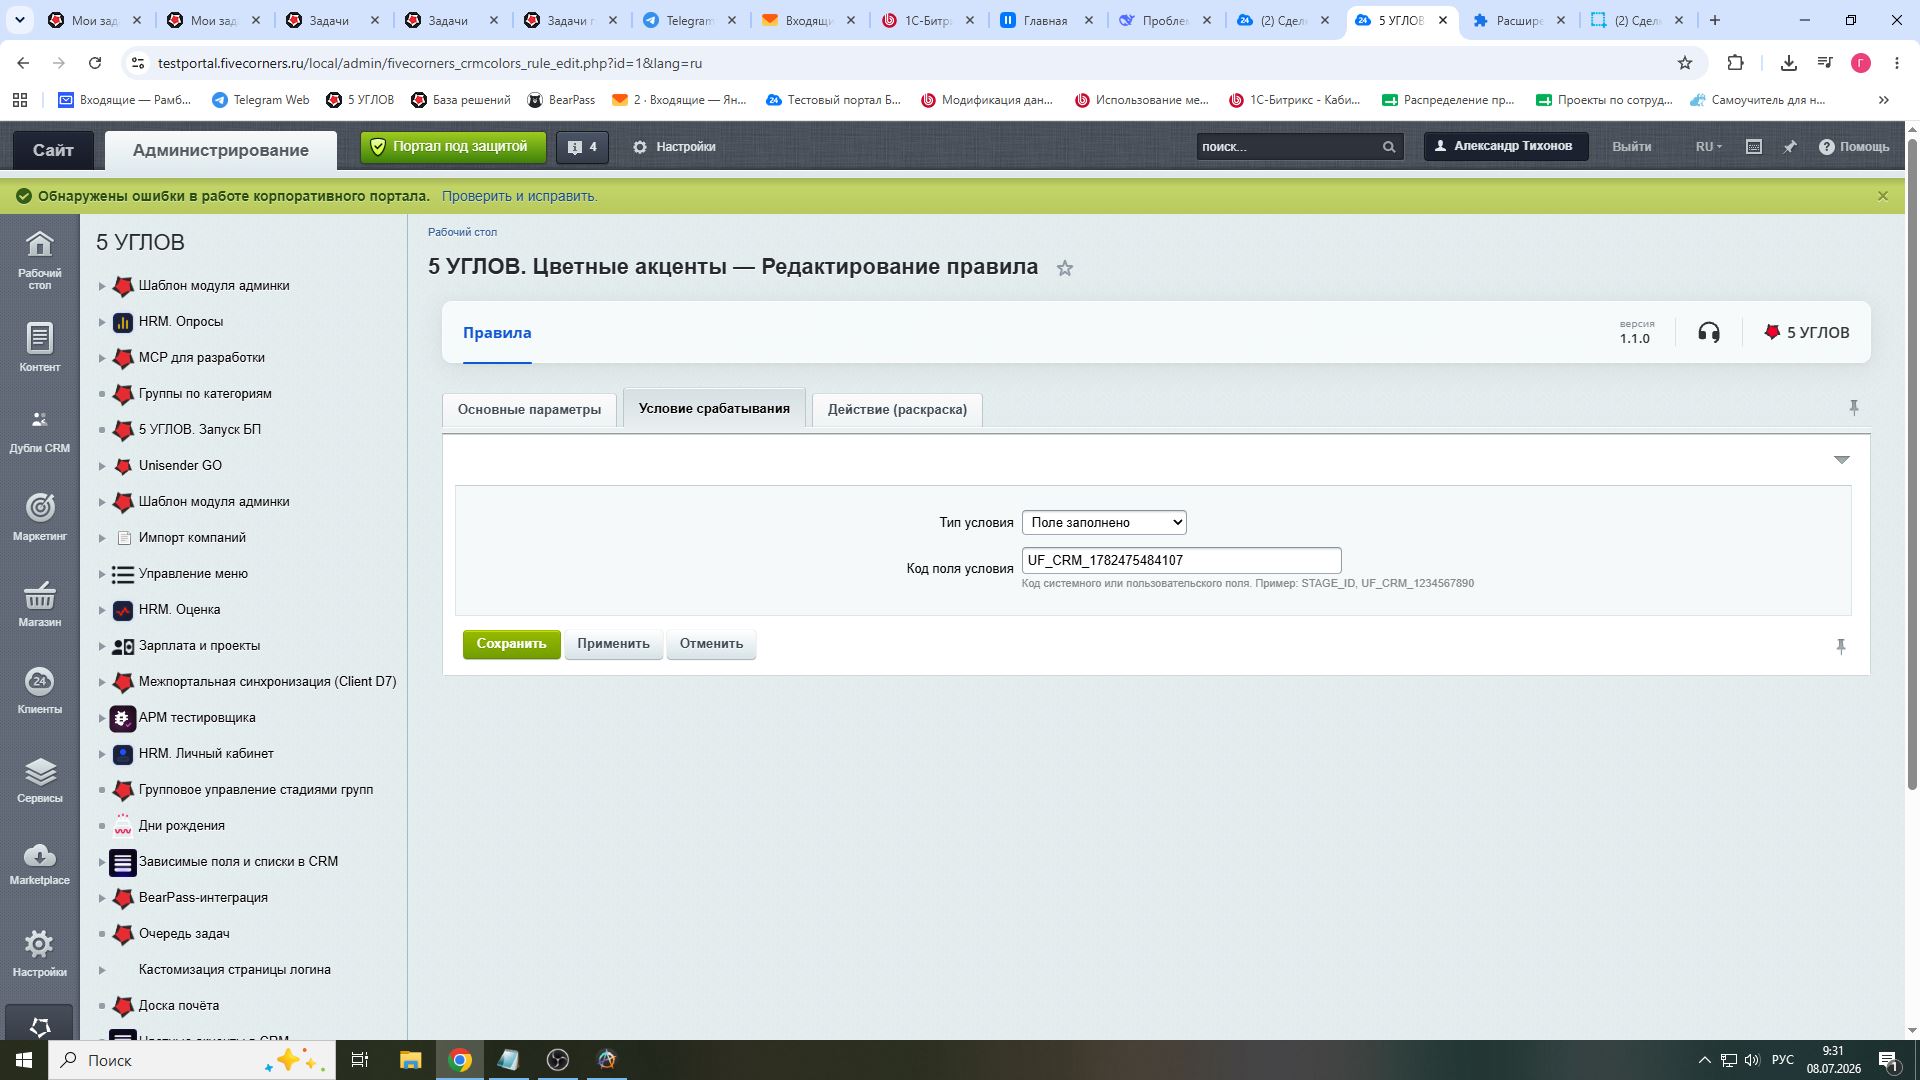
Task: Open Администрирование tab
Action: (221, 150)
